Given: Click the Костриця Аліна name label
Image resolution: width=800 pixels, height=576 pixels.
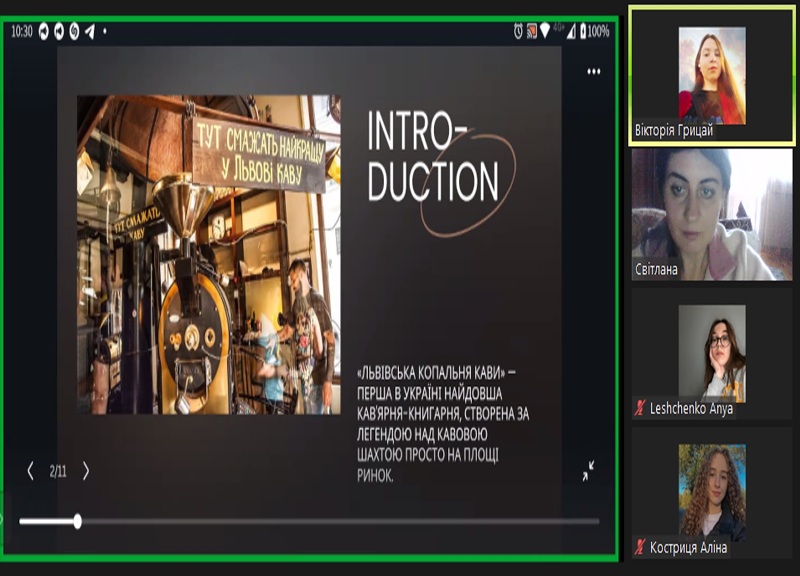Looking at the screenshot, I should pyautogui.click(x=688, y=547).
